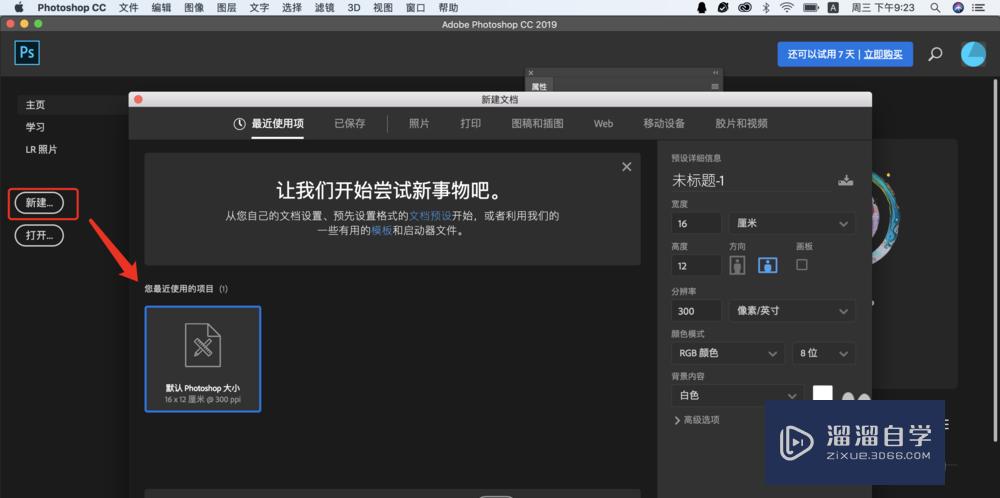Open the width unit 厘米 dropdown
The width and height of the screenshot is (1000, 498).
pos(792,224)
